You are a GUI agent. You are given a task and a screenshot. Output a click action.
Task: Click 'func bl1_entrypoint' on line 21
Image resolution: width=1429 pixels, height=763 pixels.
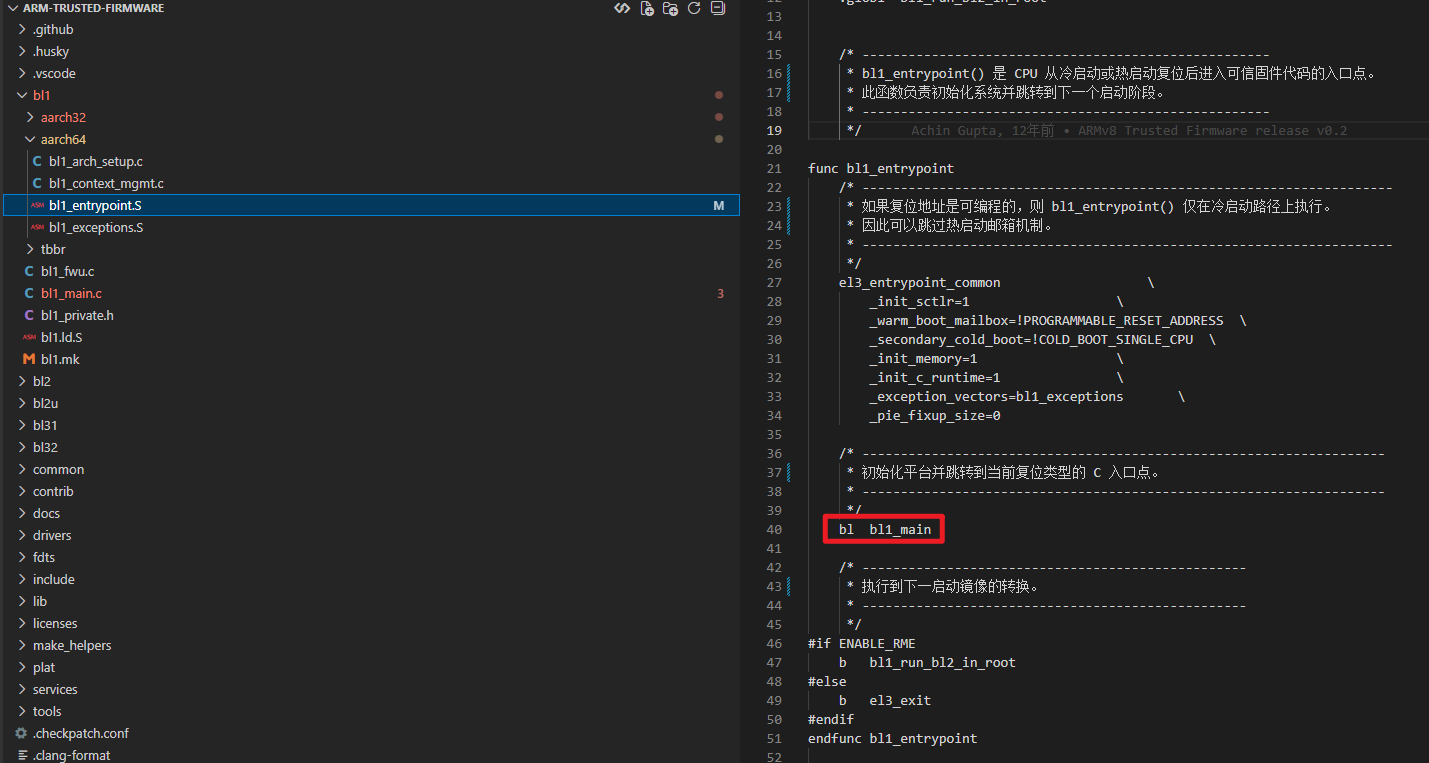pos(881,169)
